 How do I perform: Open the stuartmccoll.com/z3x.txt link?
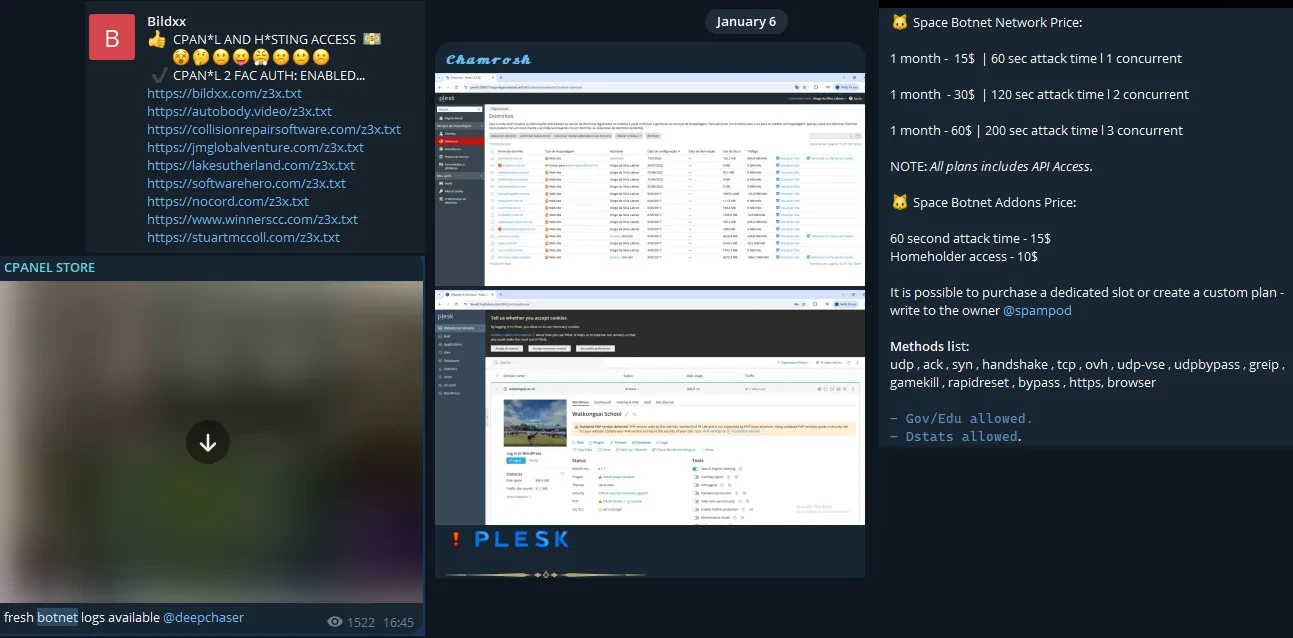point(243,237)
